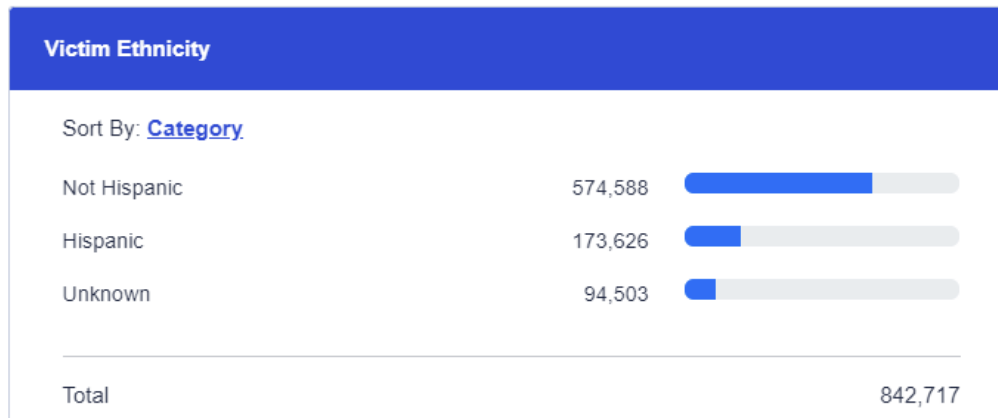Click the divider line above Total

(511, 356)
